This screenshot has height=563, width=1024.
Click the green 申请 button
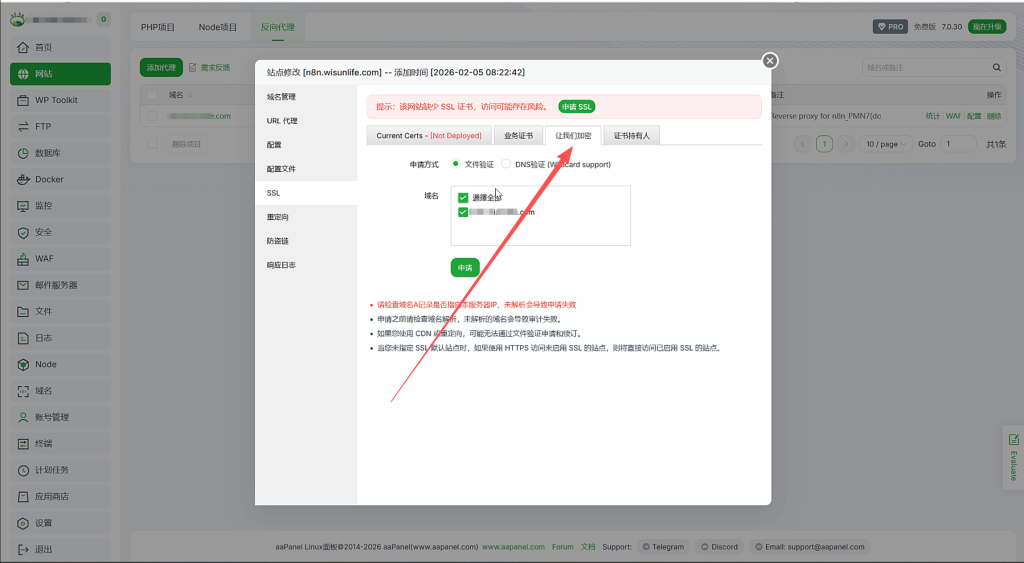point(465,268)
